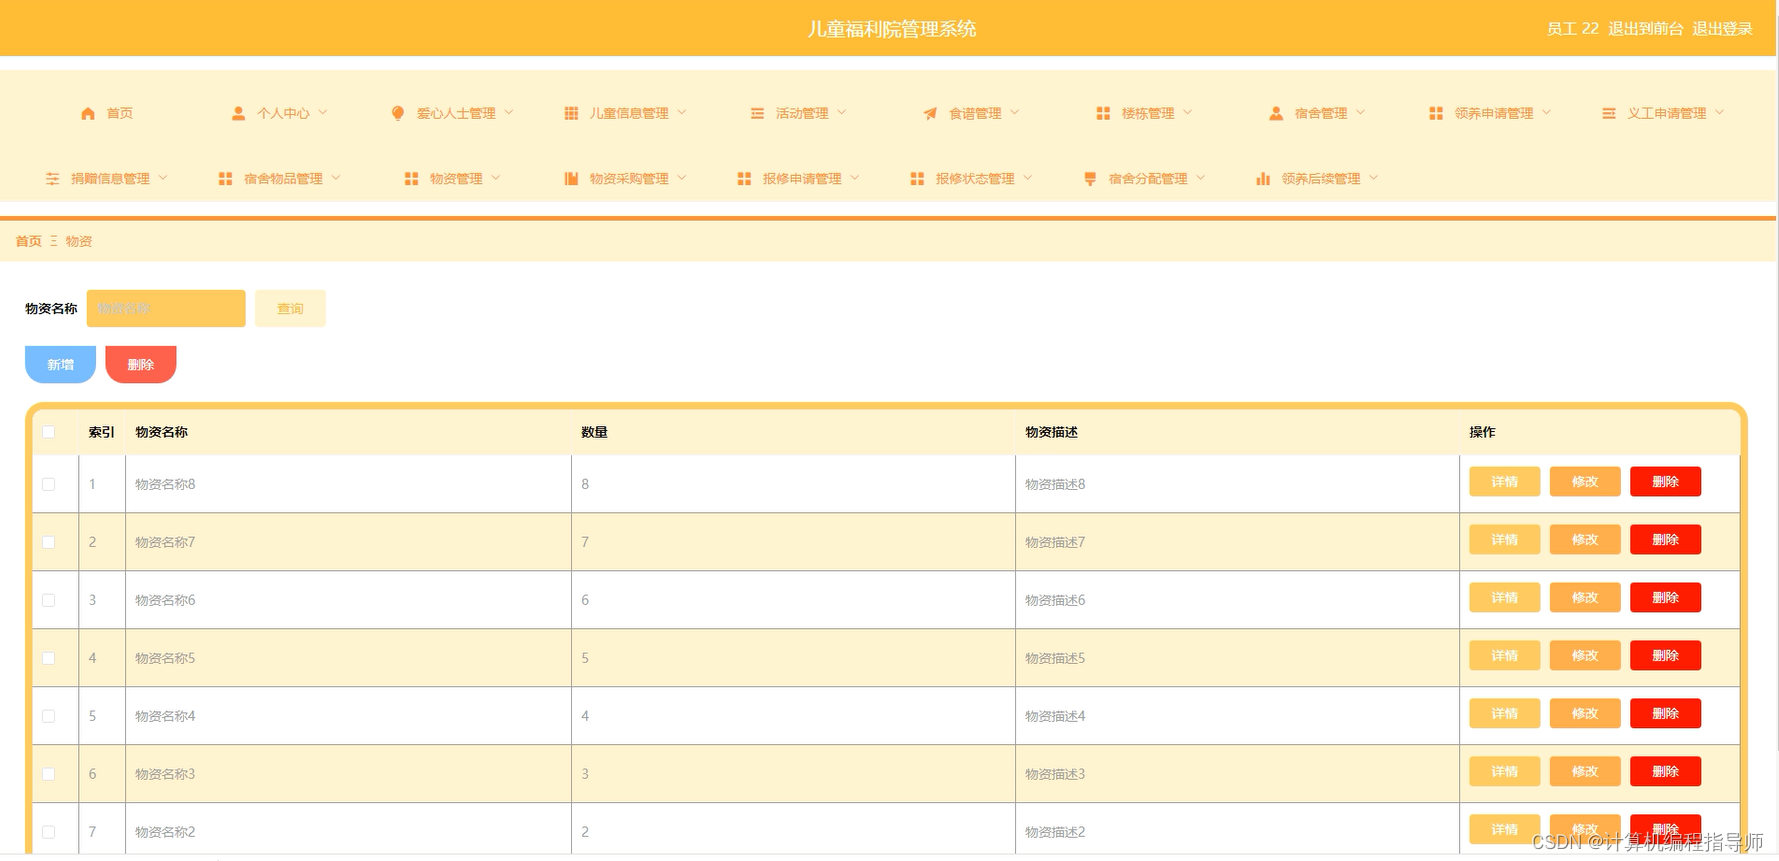Click the bar chart icon beside 领养后续管理

point(1263,178)
